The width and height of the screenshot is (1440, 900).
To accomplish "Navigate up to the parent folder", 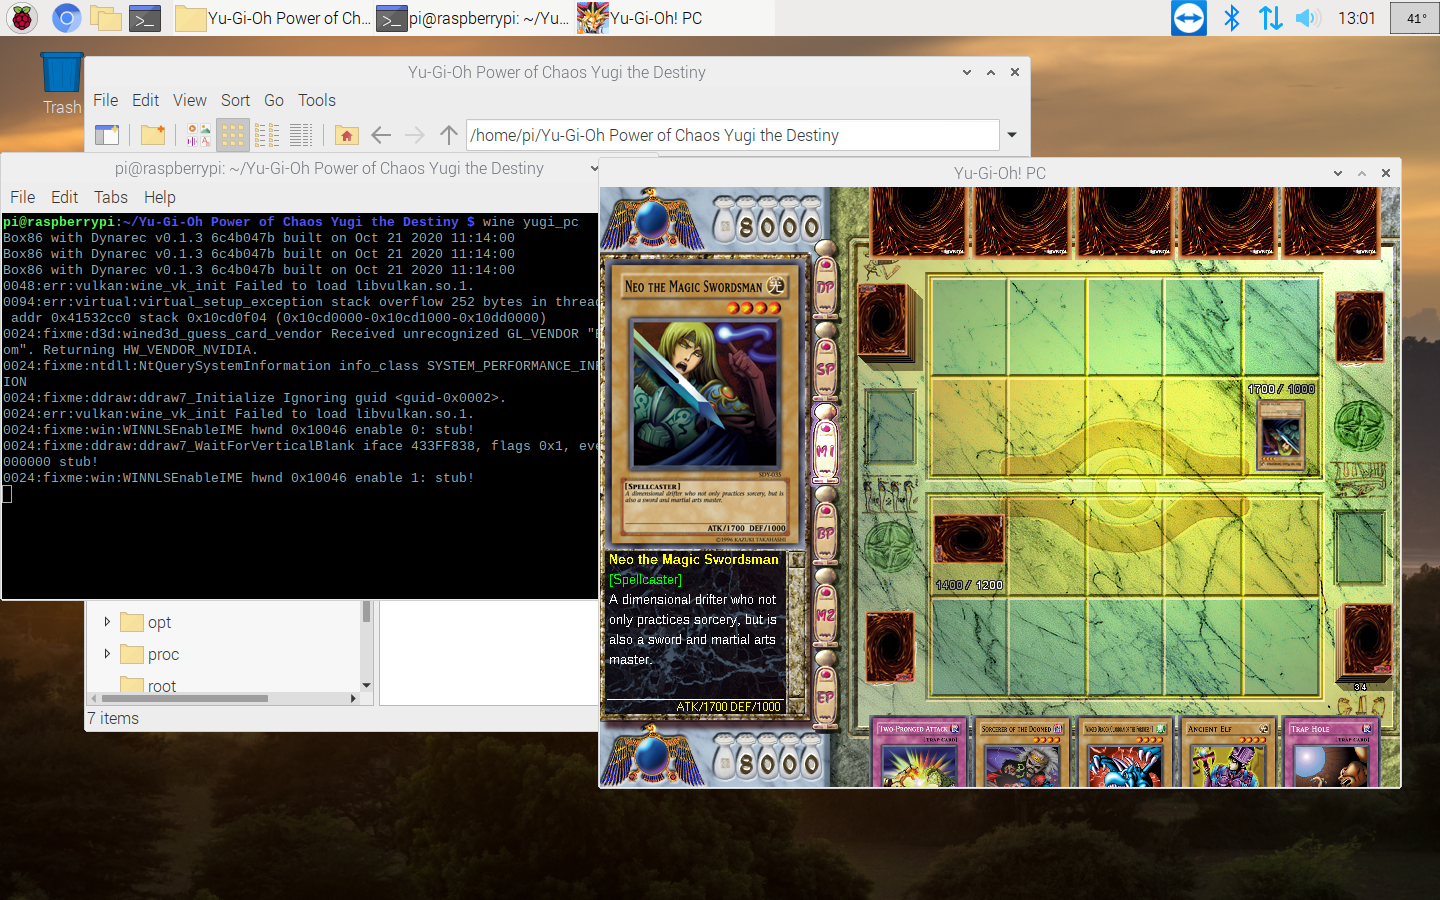I will 449,135.
